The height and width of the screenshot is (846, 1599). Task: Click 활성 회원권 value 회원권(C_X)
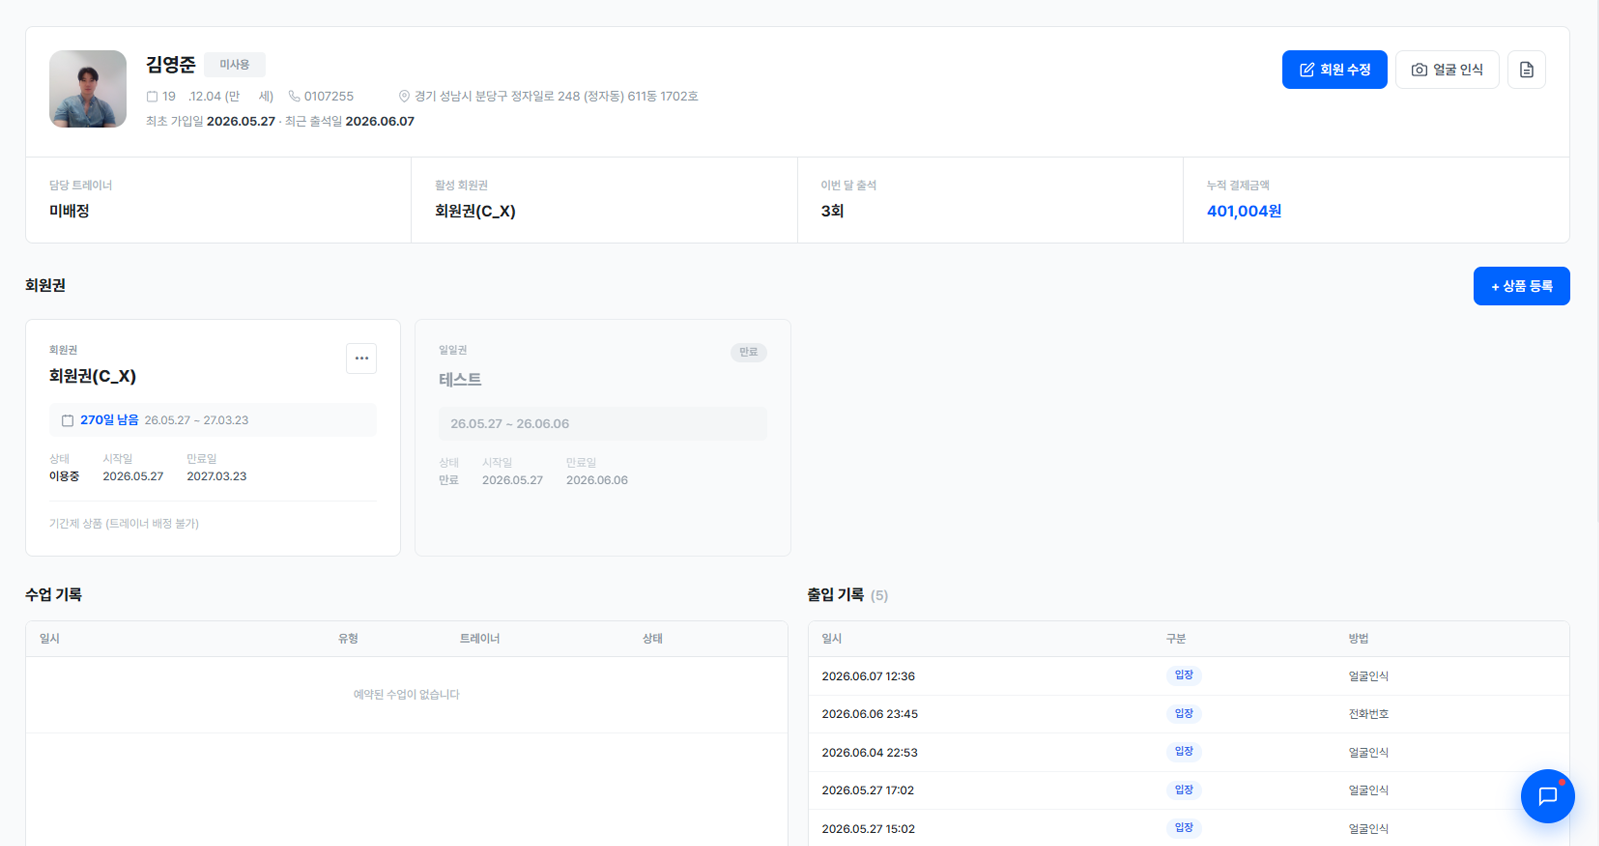click(x=475, y=211)
